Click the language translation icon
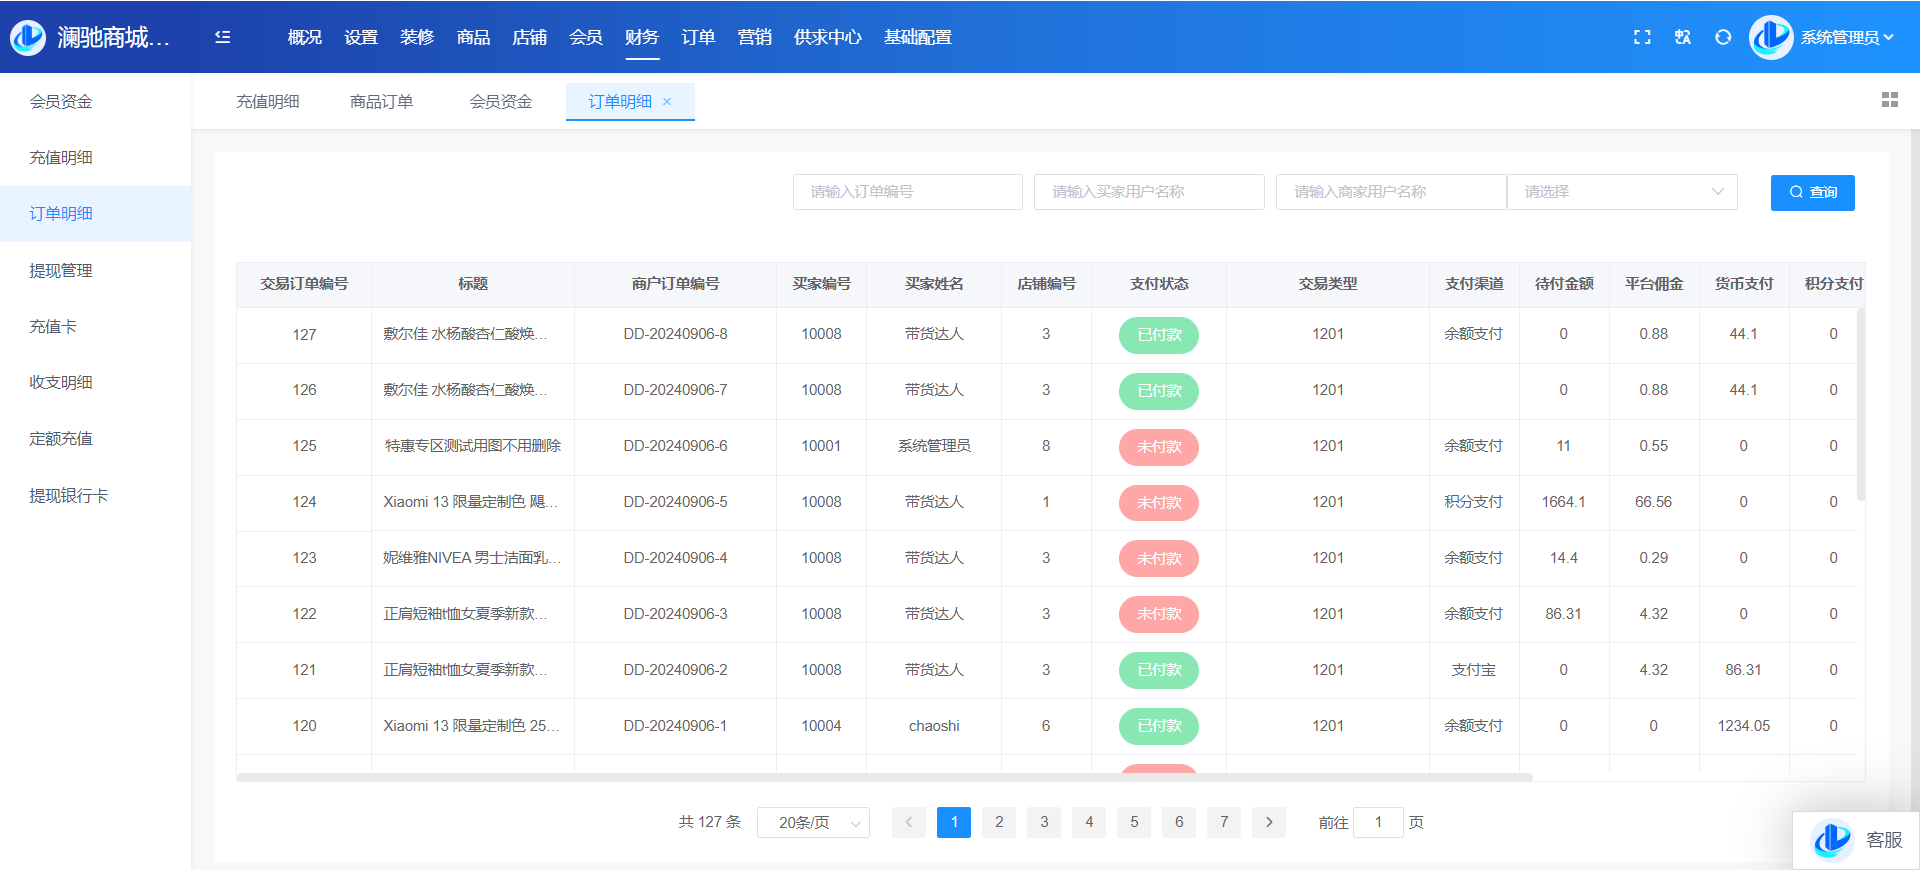1920x870 pixels. click(1683, 37)
